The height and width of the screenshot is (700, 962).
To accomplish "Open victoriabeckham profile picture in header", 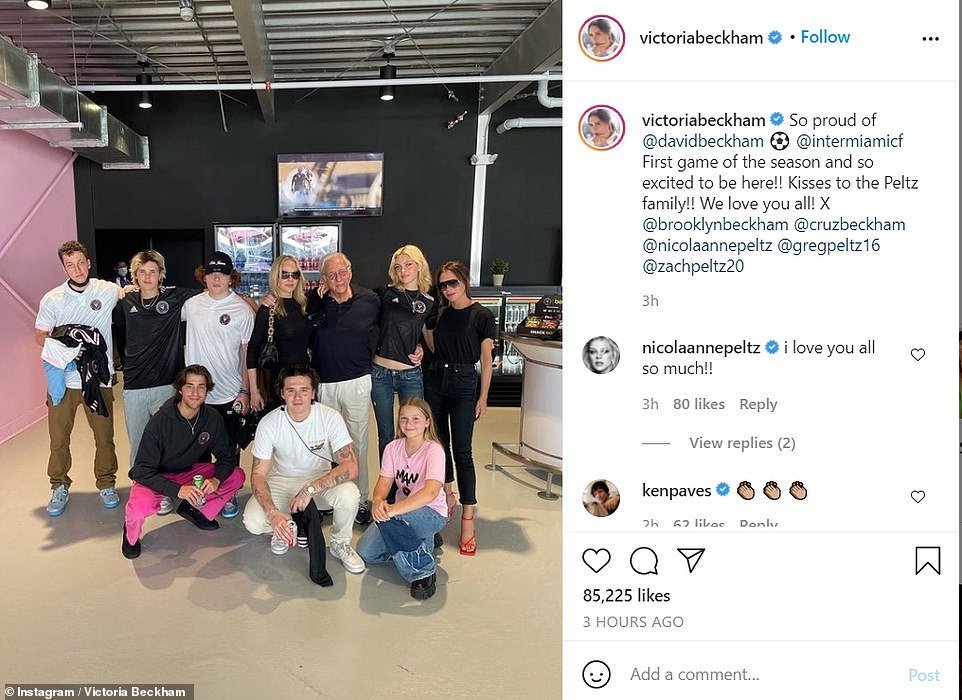I will coord(601,38).
